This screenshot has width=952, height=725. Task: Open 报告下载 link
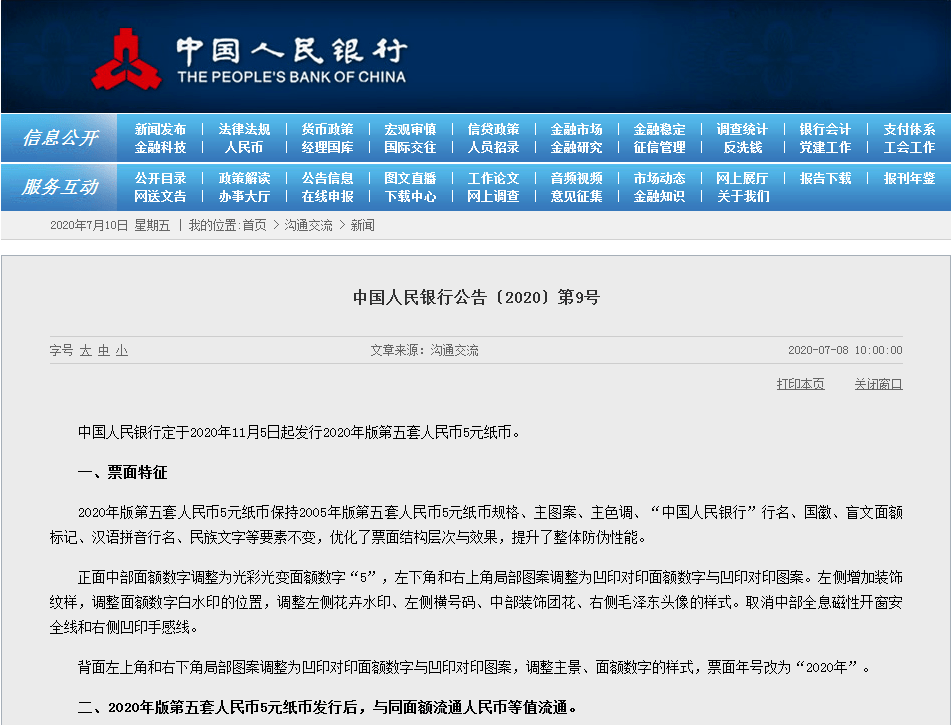pos(825,179)
